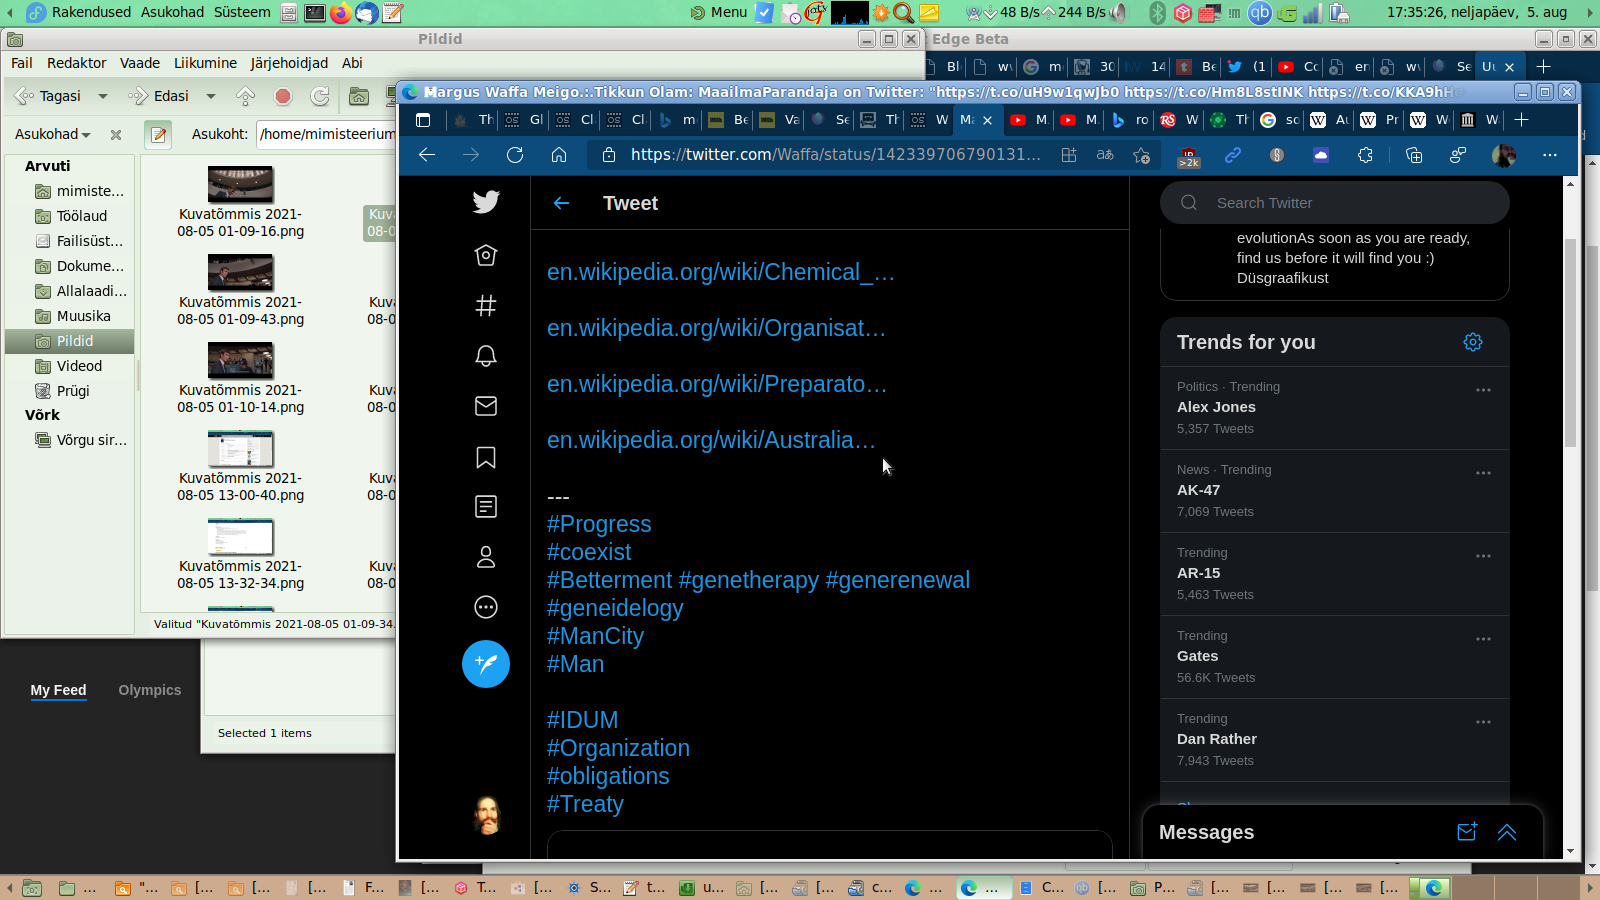1600x900 pixels.
Task: Open the Järjehoidjad menu
Action: (x=289, y=63)
